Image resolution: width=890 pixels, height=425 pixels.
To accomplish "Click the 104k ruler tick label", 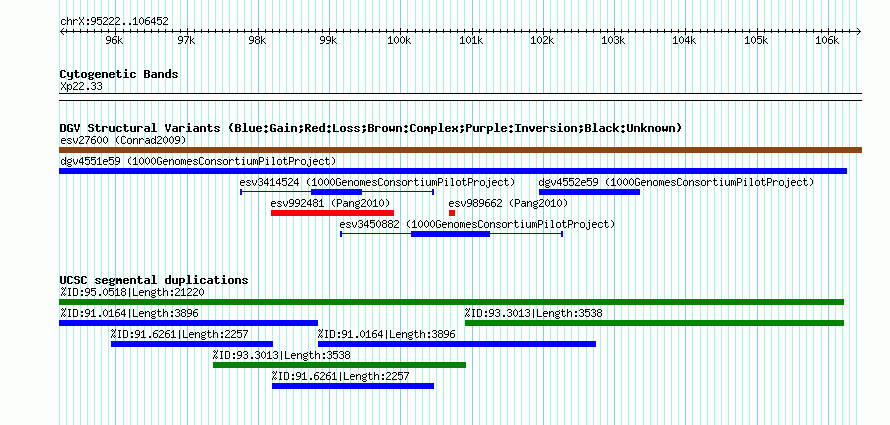I will [685, 41].
